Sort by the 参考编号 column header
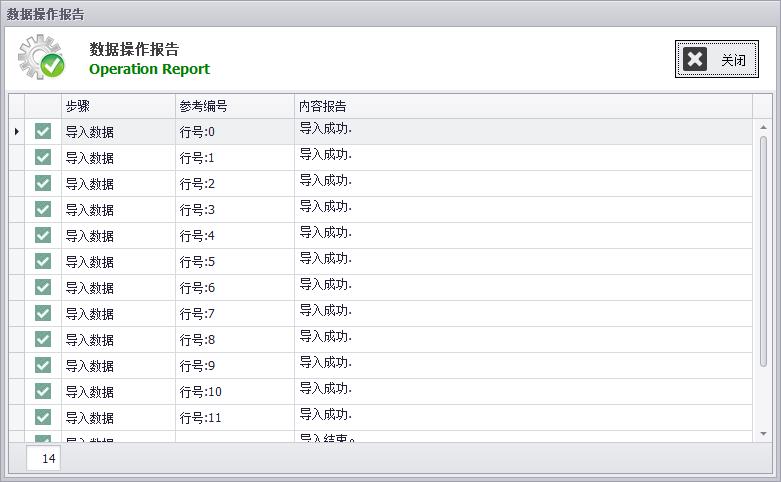Screen dimensions: 781x482 pyautogui.click(x=234, y=106)
